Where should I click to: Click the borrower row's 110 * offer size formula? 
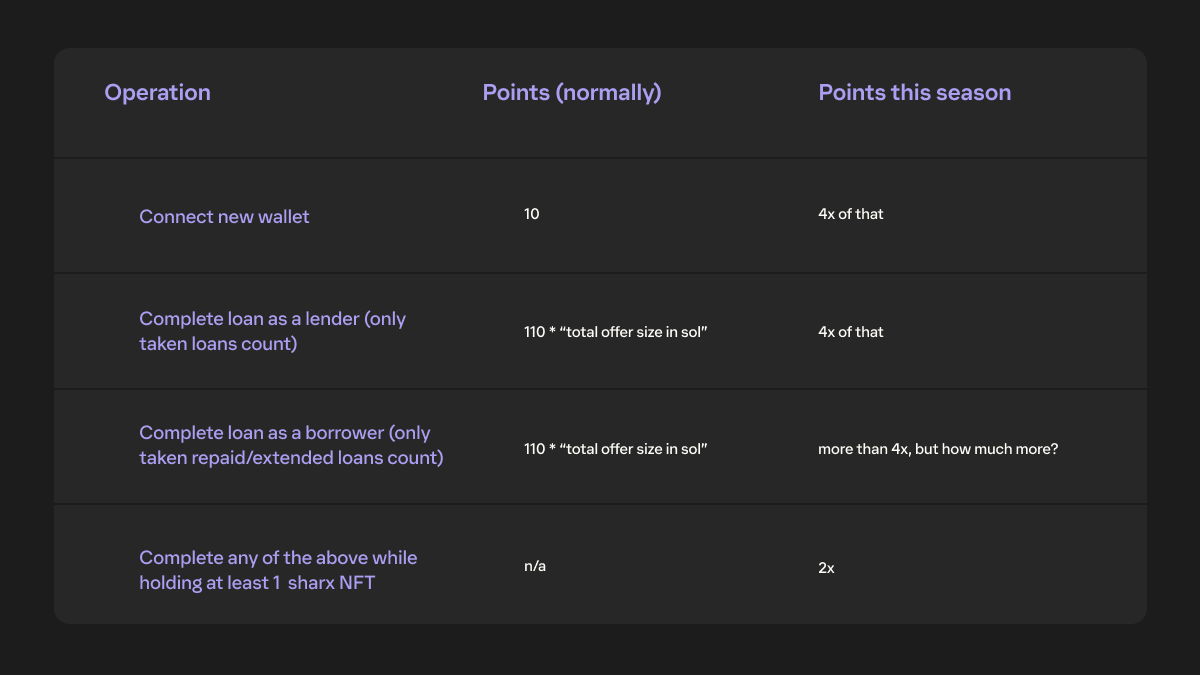point(615,449)
